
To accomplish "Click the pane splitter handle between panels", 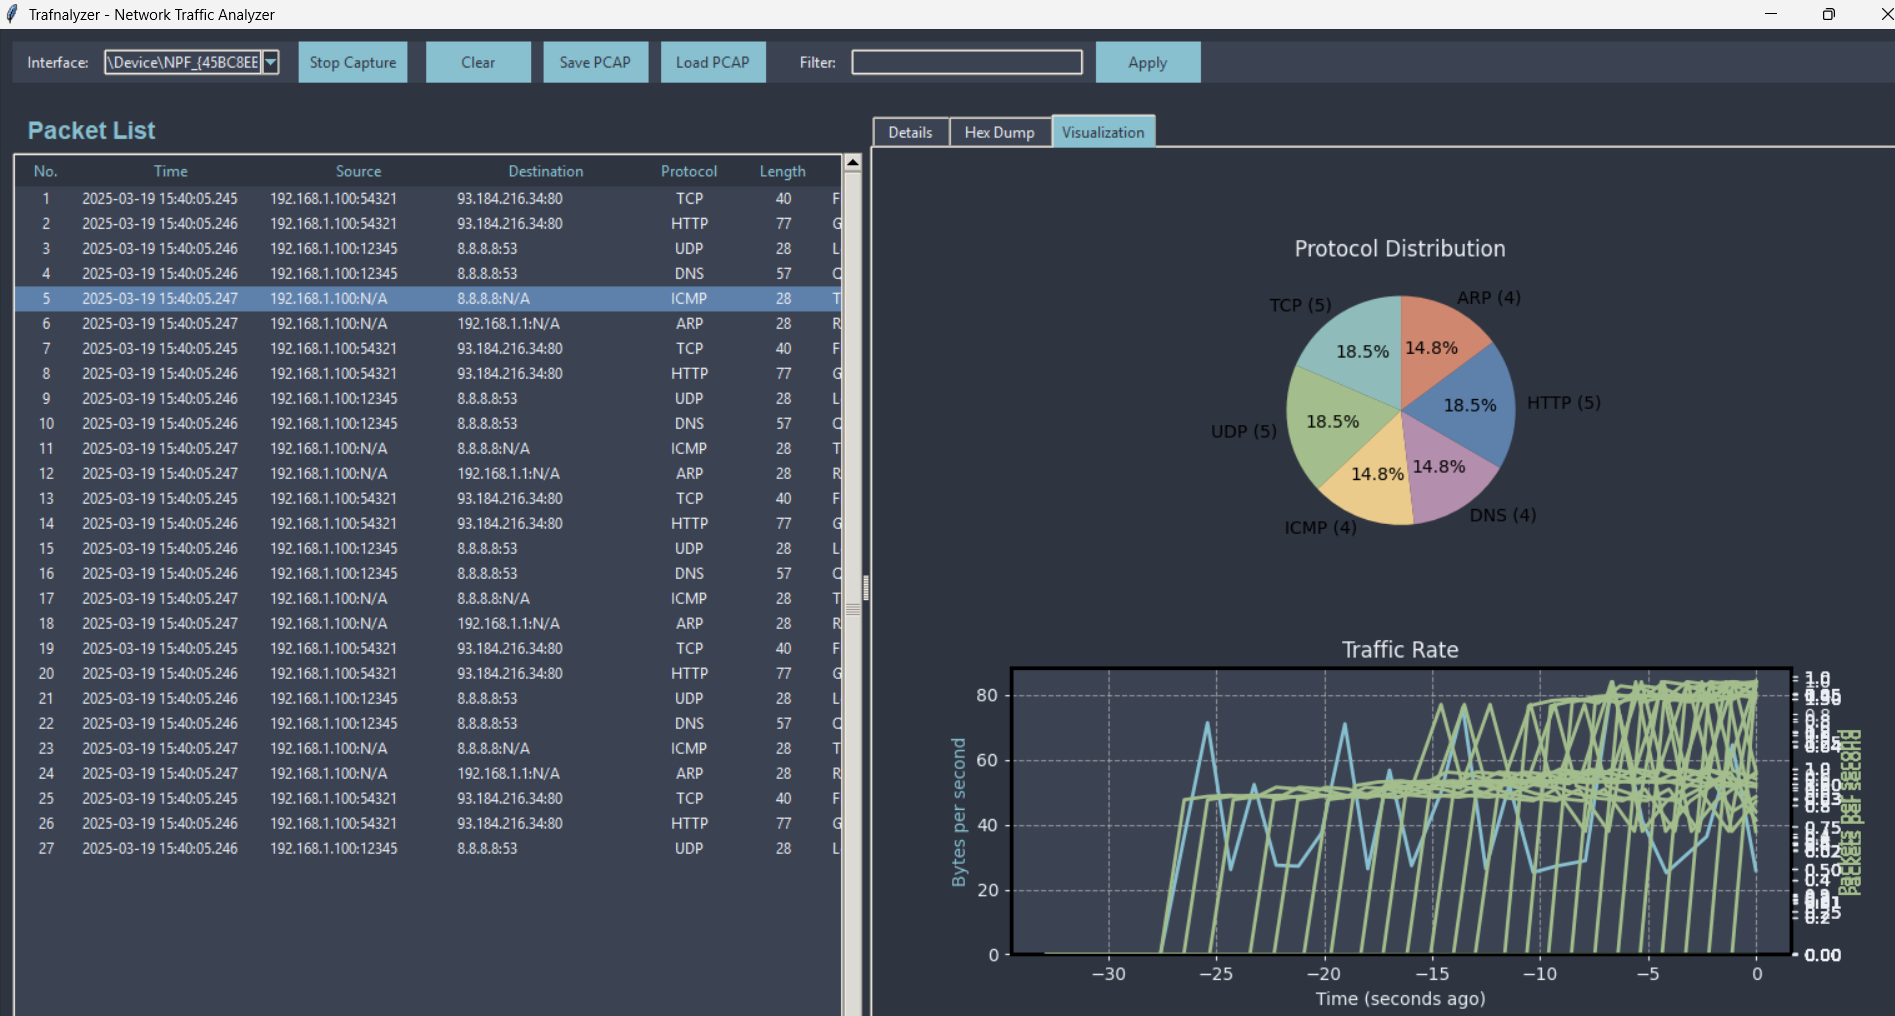I will click(x=866, y=588).
